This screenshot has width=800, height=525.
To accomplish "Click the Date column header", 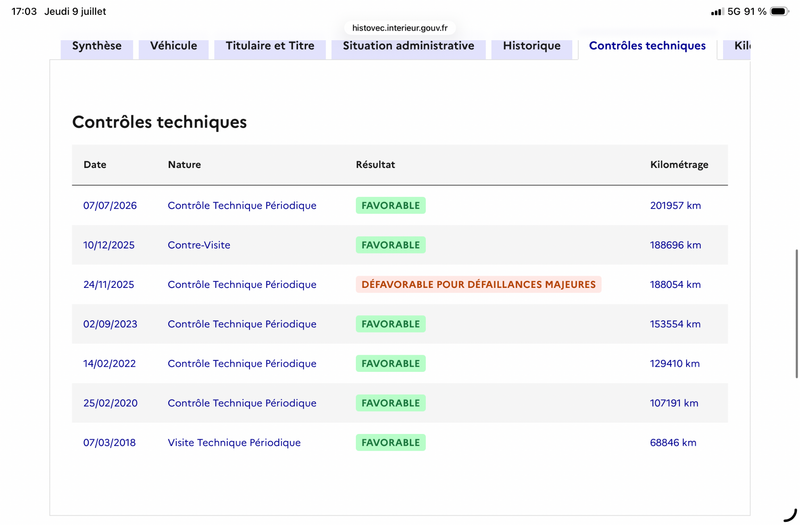I will pyautogui.click(x=95, y=164).
